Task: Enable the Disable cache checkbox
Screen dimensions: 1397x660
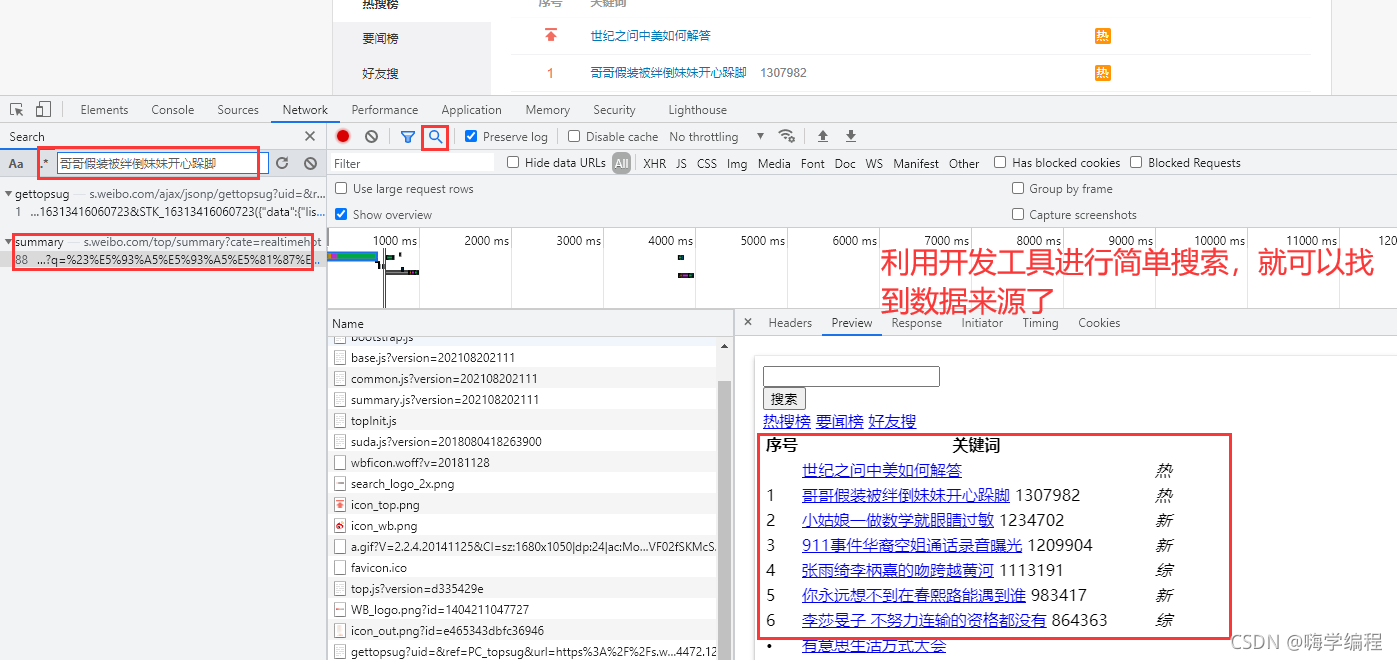Action: pyautogui.click(x=573, y=136)
